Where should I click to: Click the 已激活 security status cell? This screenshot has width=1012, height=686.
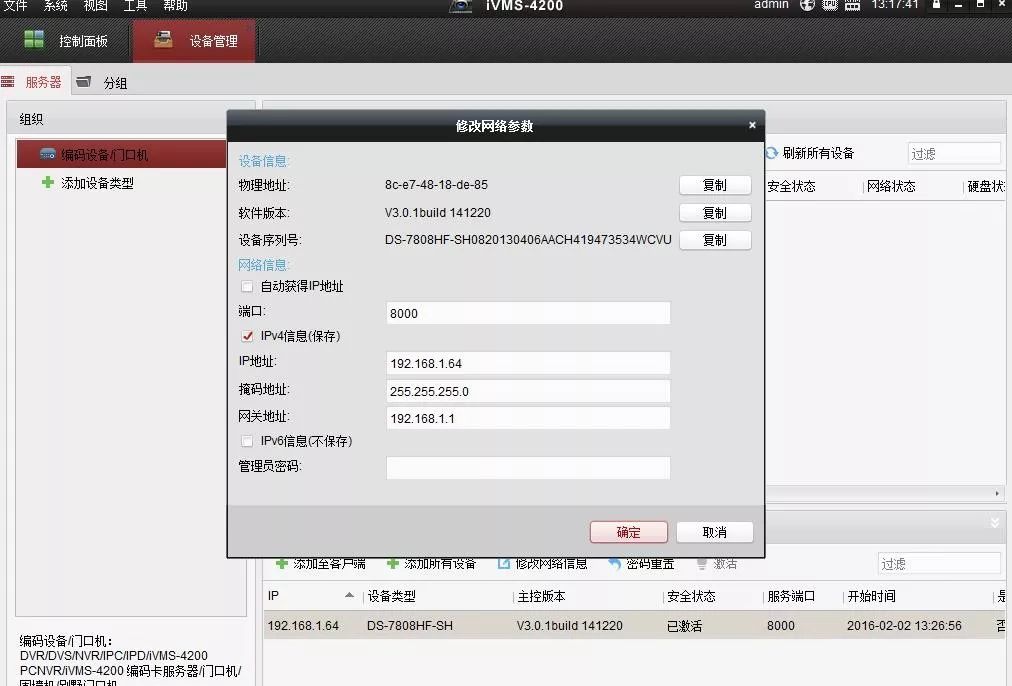(684, 625)
